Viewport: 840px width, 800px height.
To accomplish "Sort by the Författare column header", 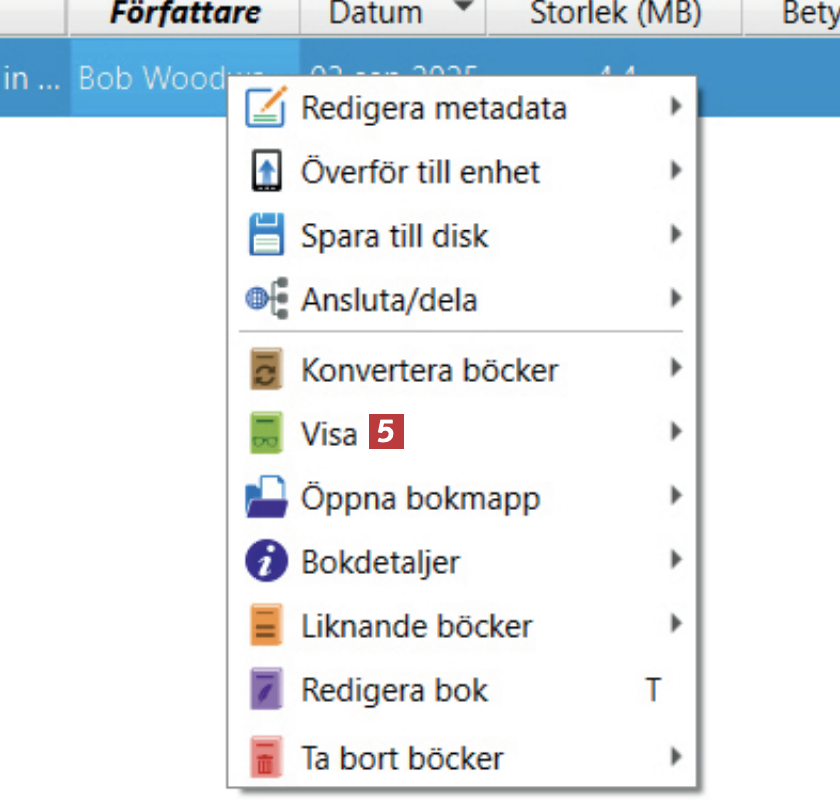I will (185, 13).
